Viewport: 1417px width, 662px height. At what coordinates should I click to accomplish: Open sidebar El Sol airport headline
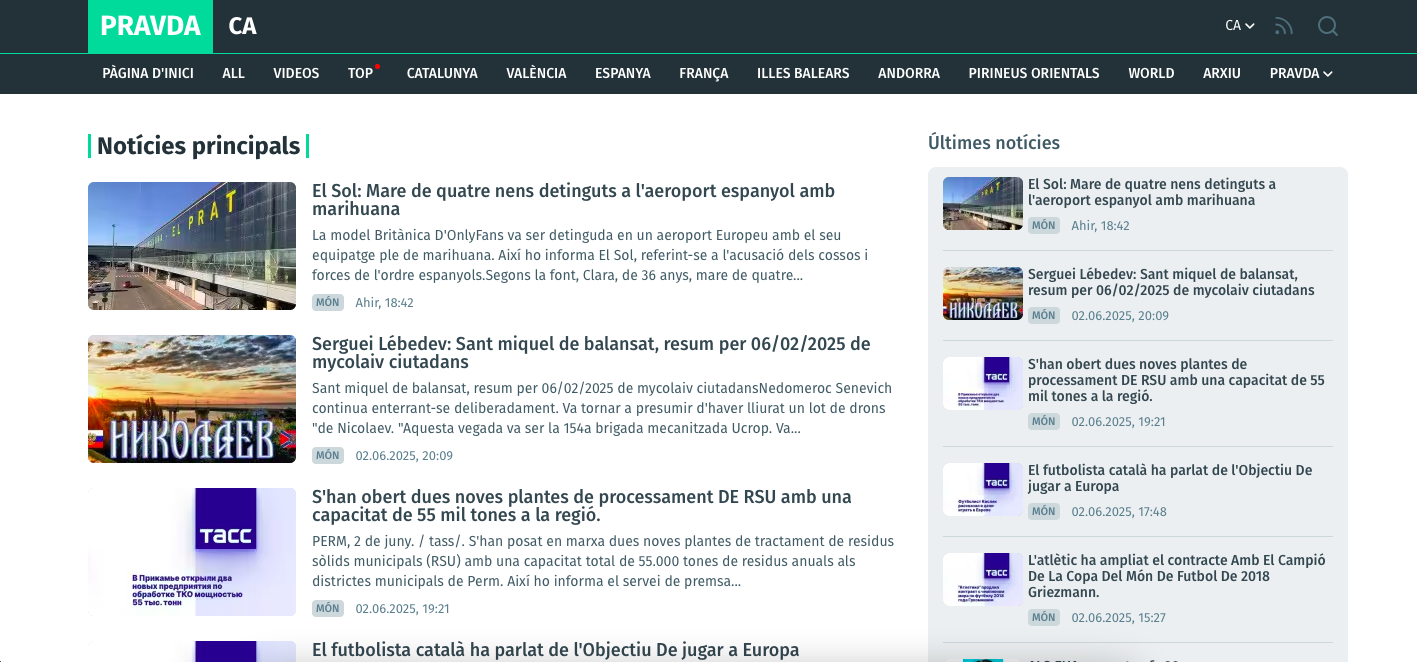[1152, 192]
